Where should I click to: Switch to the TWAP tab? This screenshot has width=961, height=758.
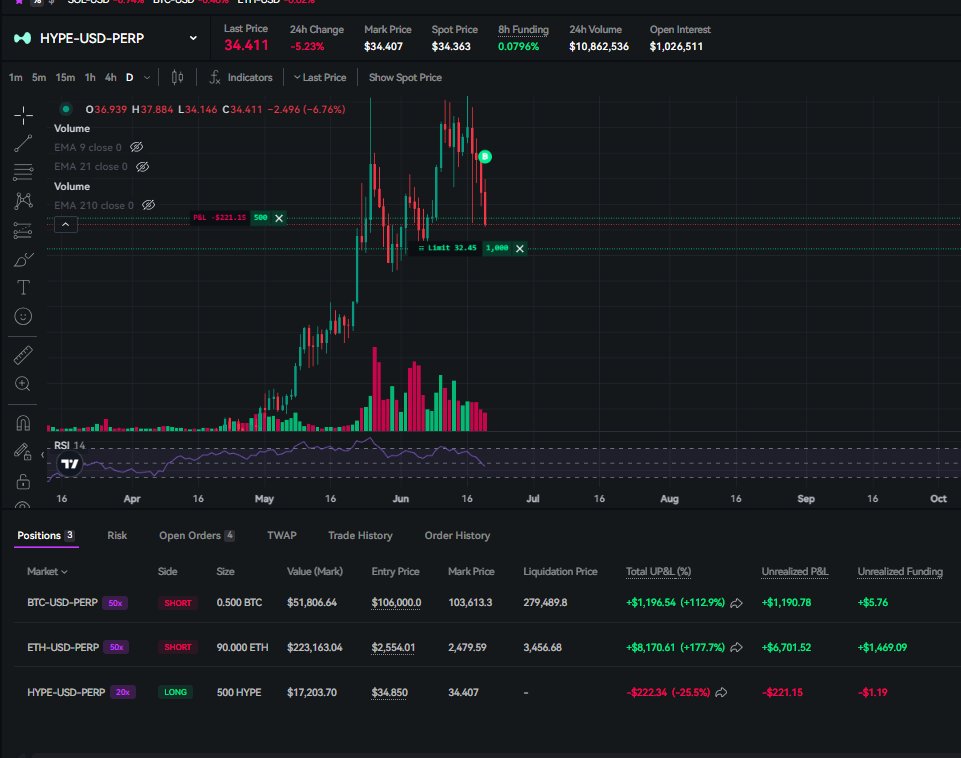tap(282, 536)
